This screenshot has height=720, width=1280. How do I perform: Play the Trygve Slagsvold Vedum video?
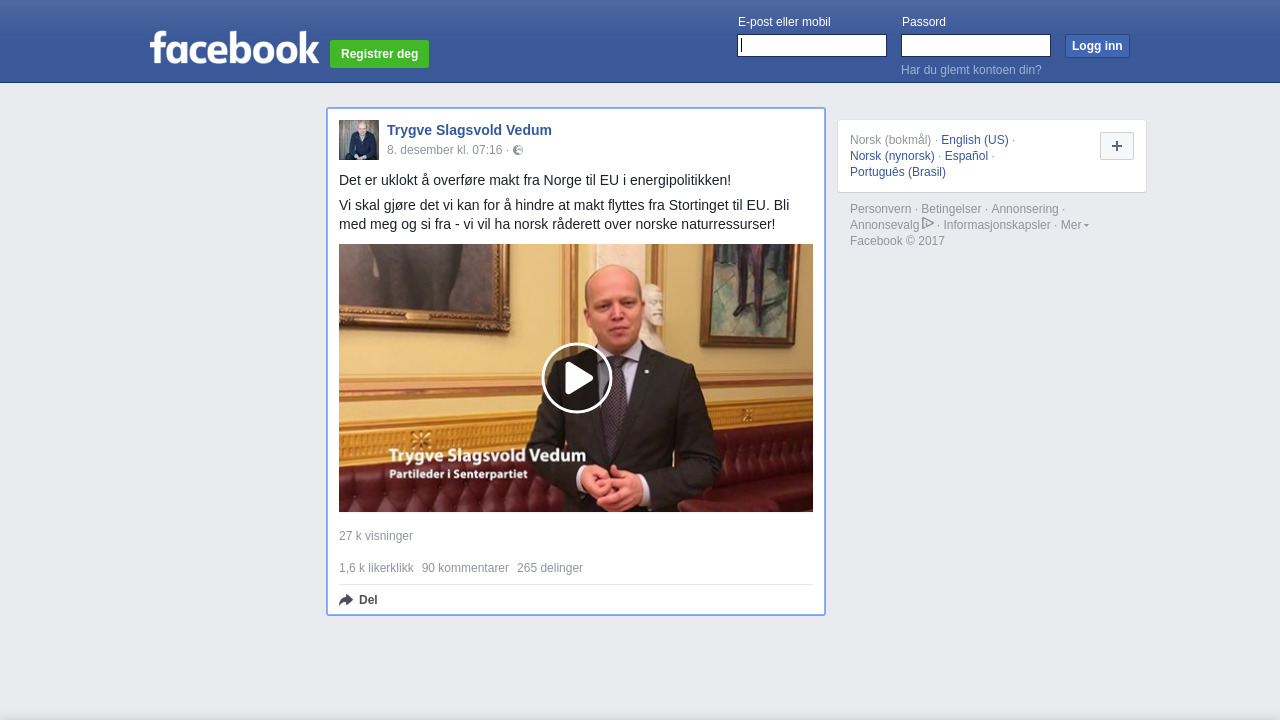click(577, 378)
